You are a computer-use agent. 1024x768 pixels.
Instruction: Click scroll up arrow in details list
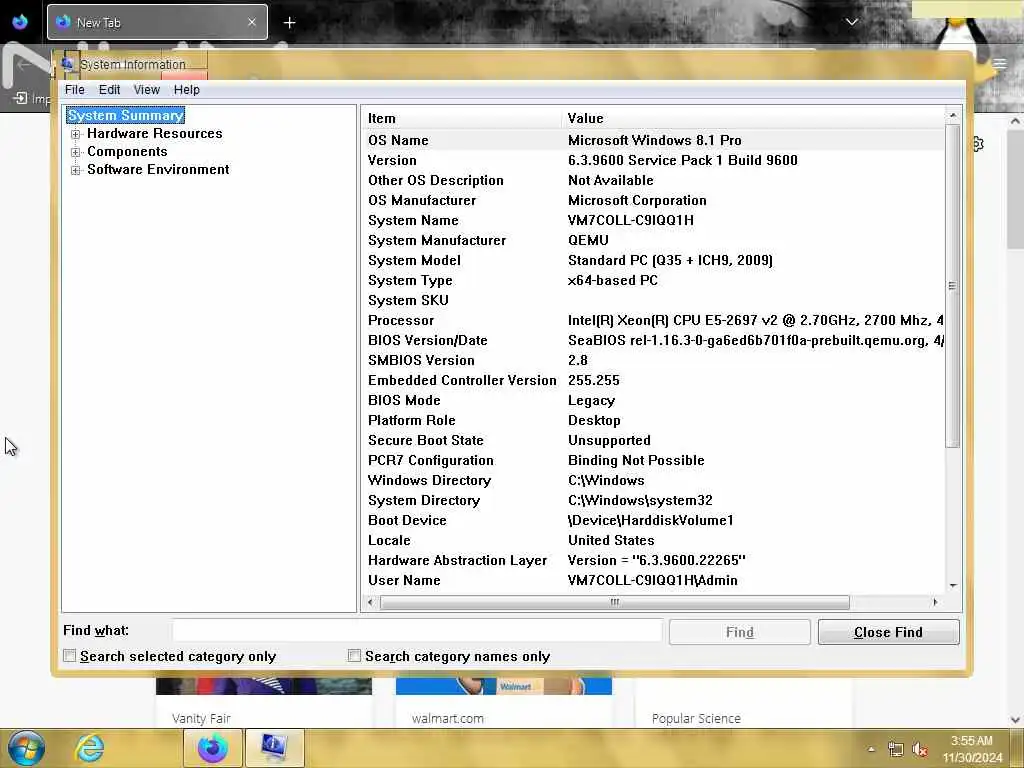coord(953,116)
